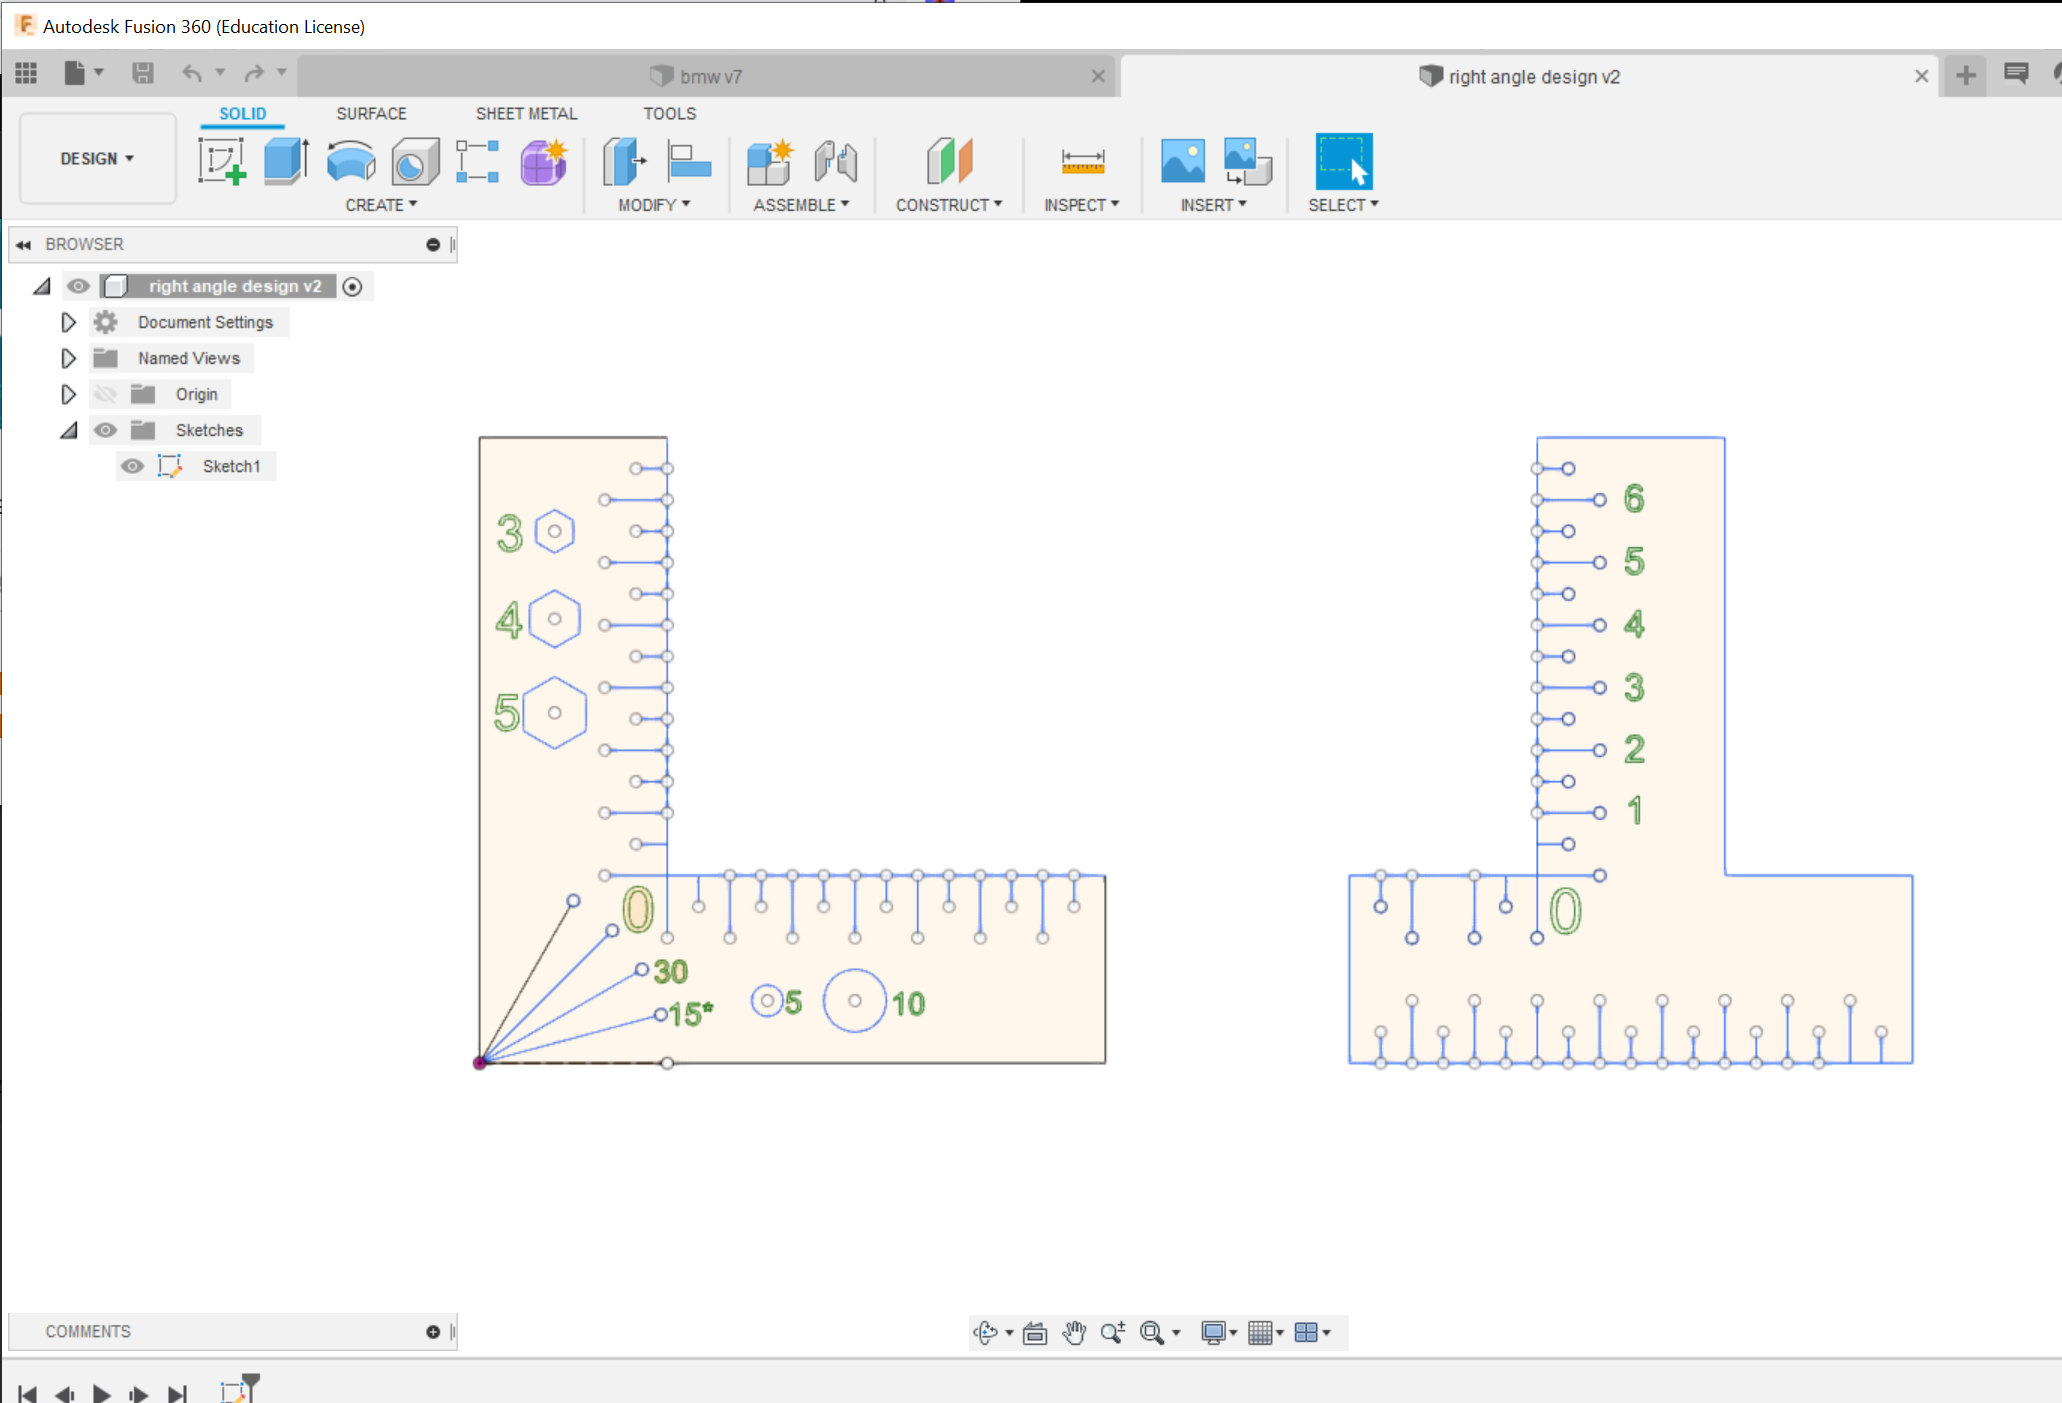Toggle Origin folder visibility

105,394
